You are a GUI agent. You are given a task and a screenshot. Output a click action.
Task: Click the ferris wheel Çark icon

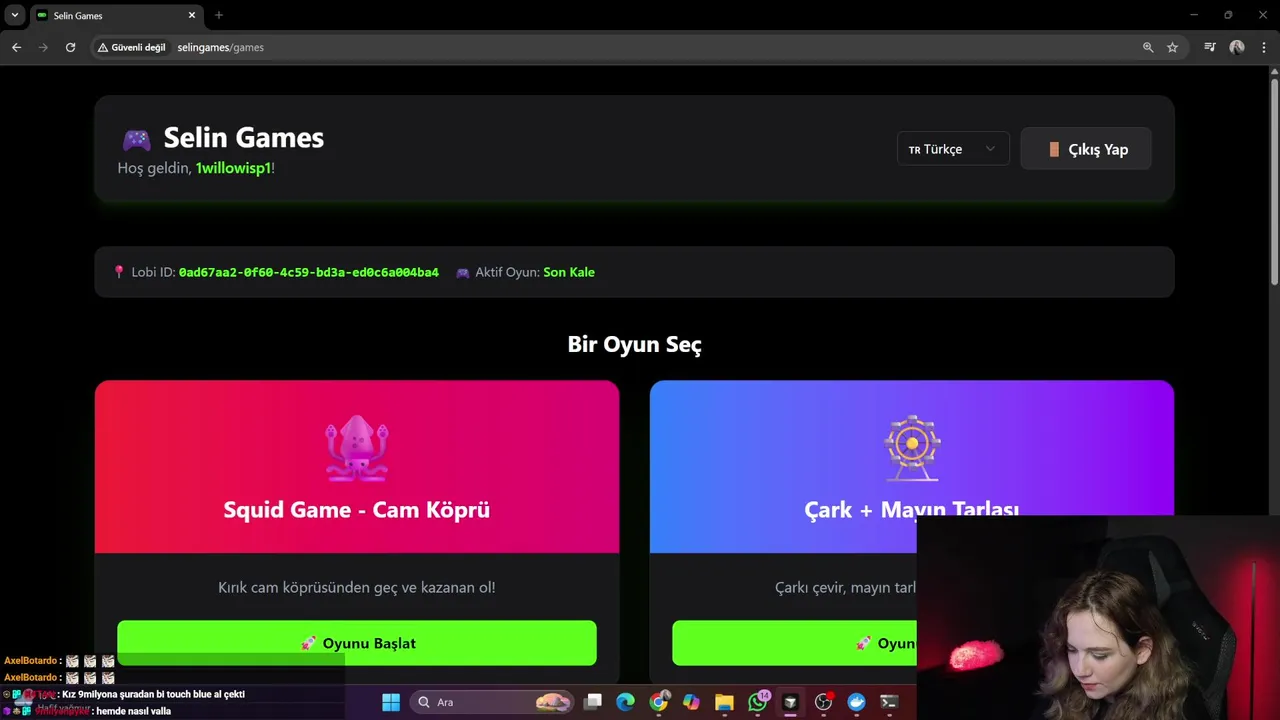912,448
